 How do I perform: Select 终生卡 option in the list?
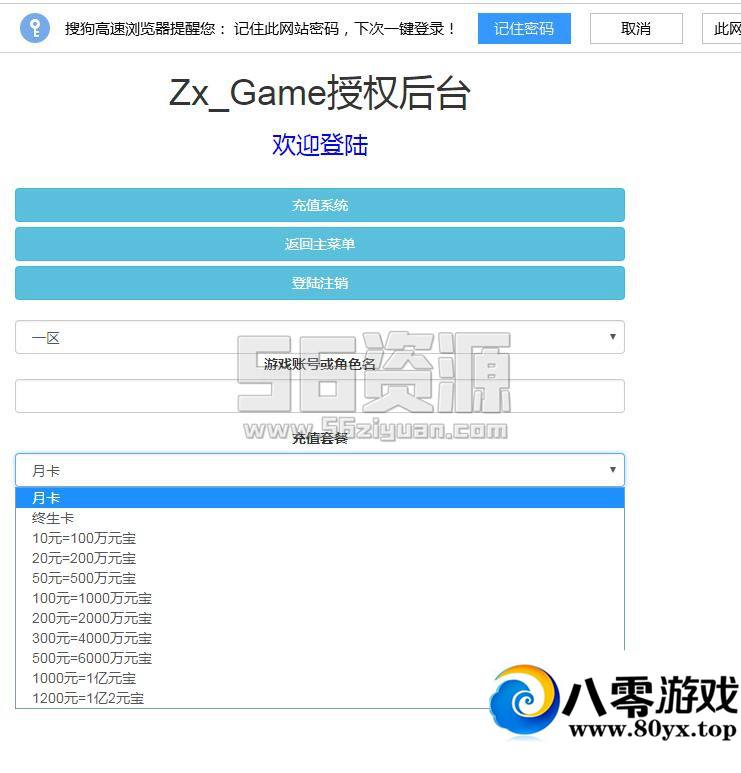53,518
